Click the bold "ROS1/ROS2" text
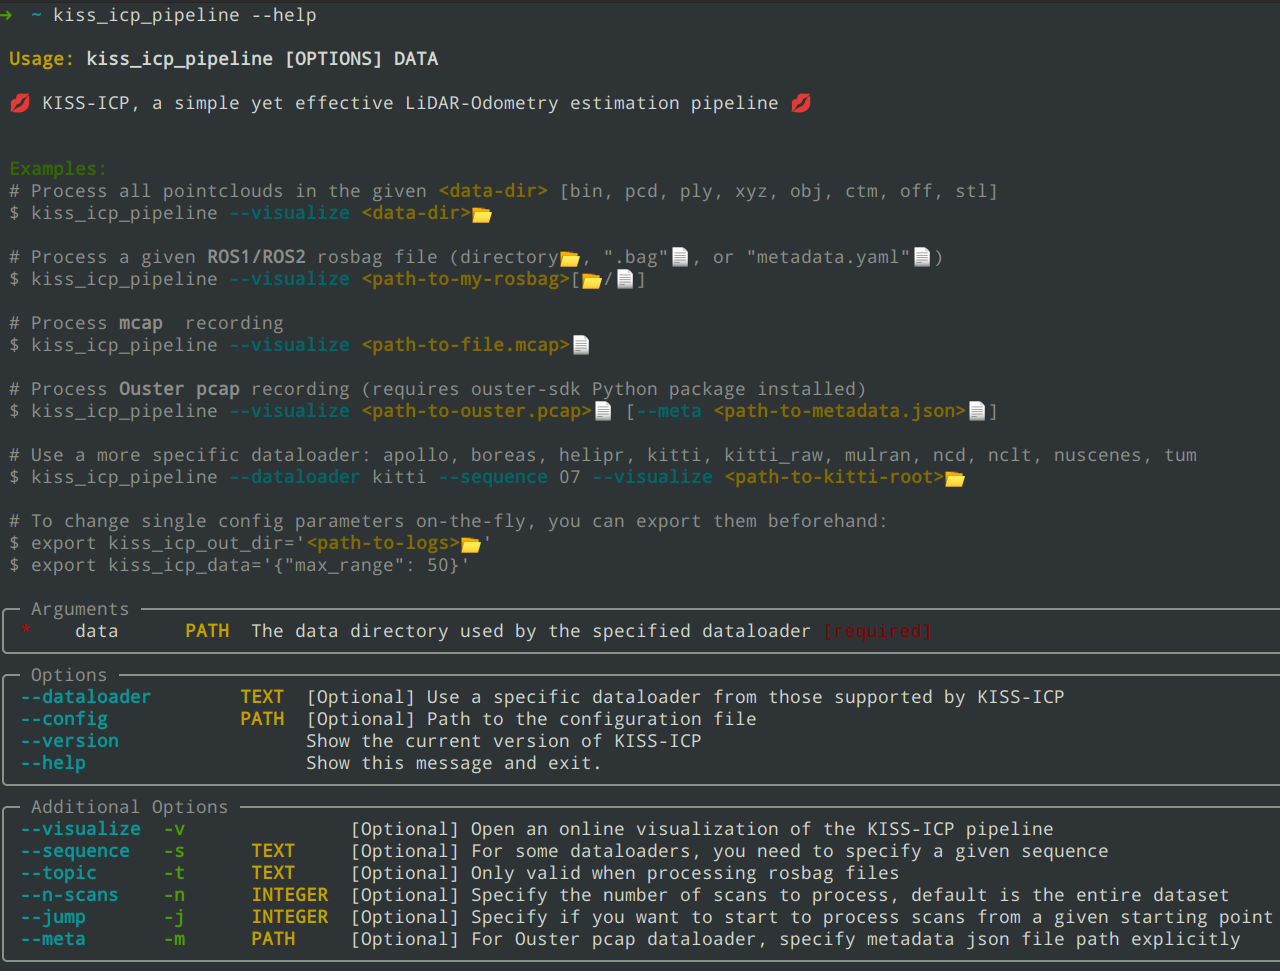The height and width of the screenshot is (971, 1280). pos(256,257)
